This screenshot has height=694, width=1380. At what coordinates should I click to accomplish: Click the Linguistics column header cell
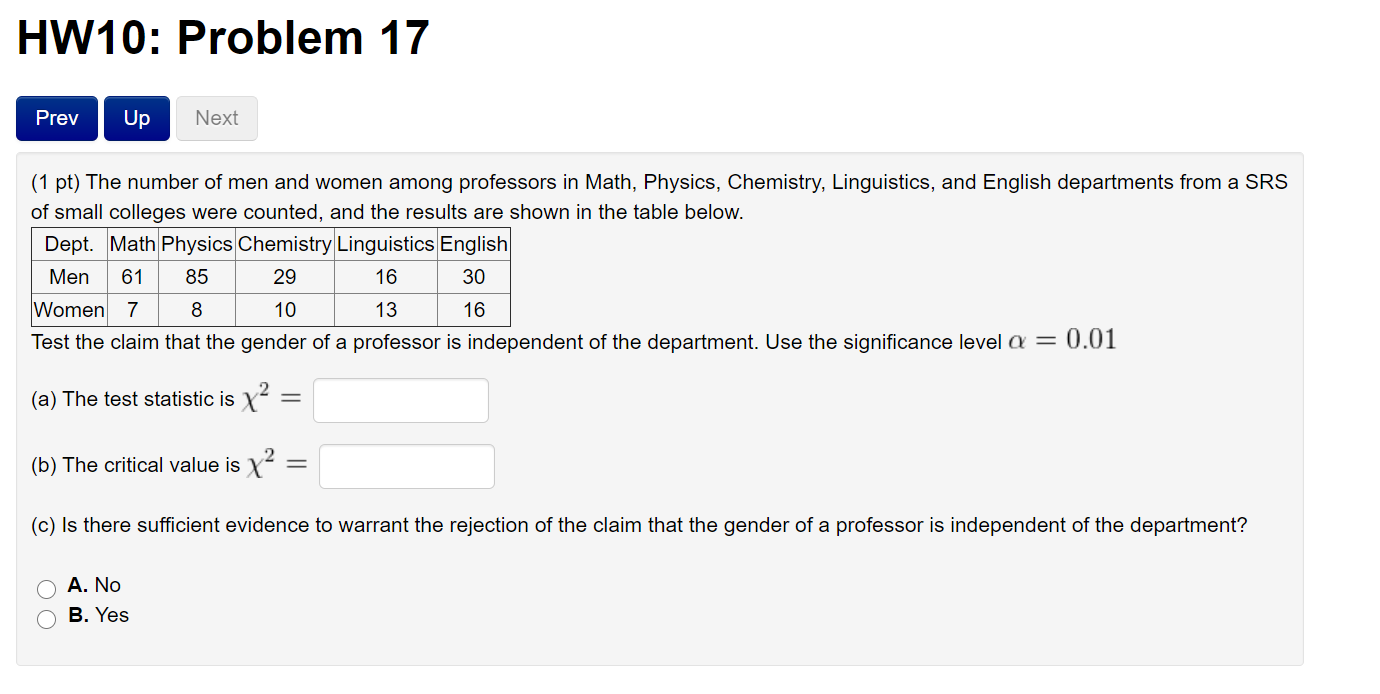coord(385,243)
